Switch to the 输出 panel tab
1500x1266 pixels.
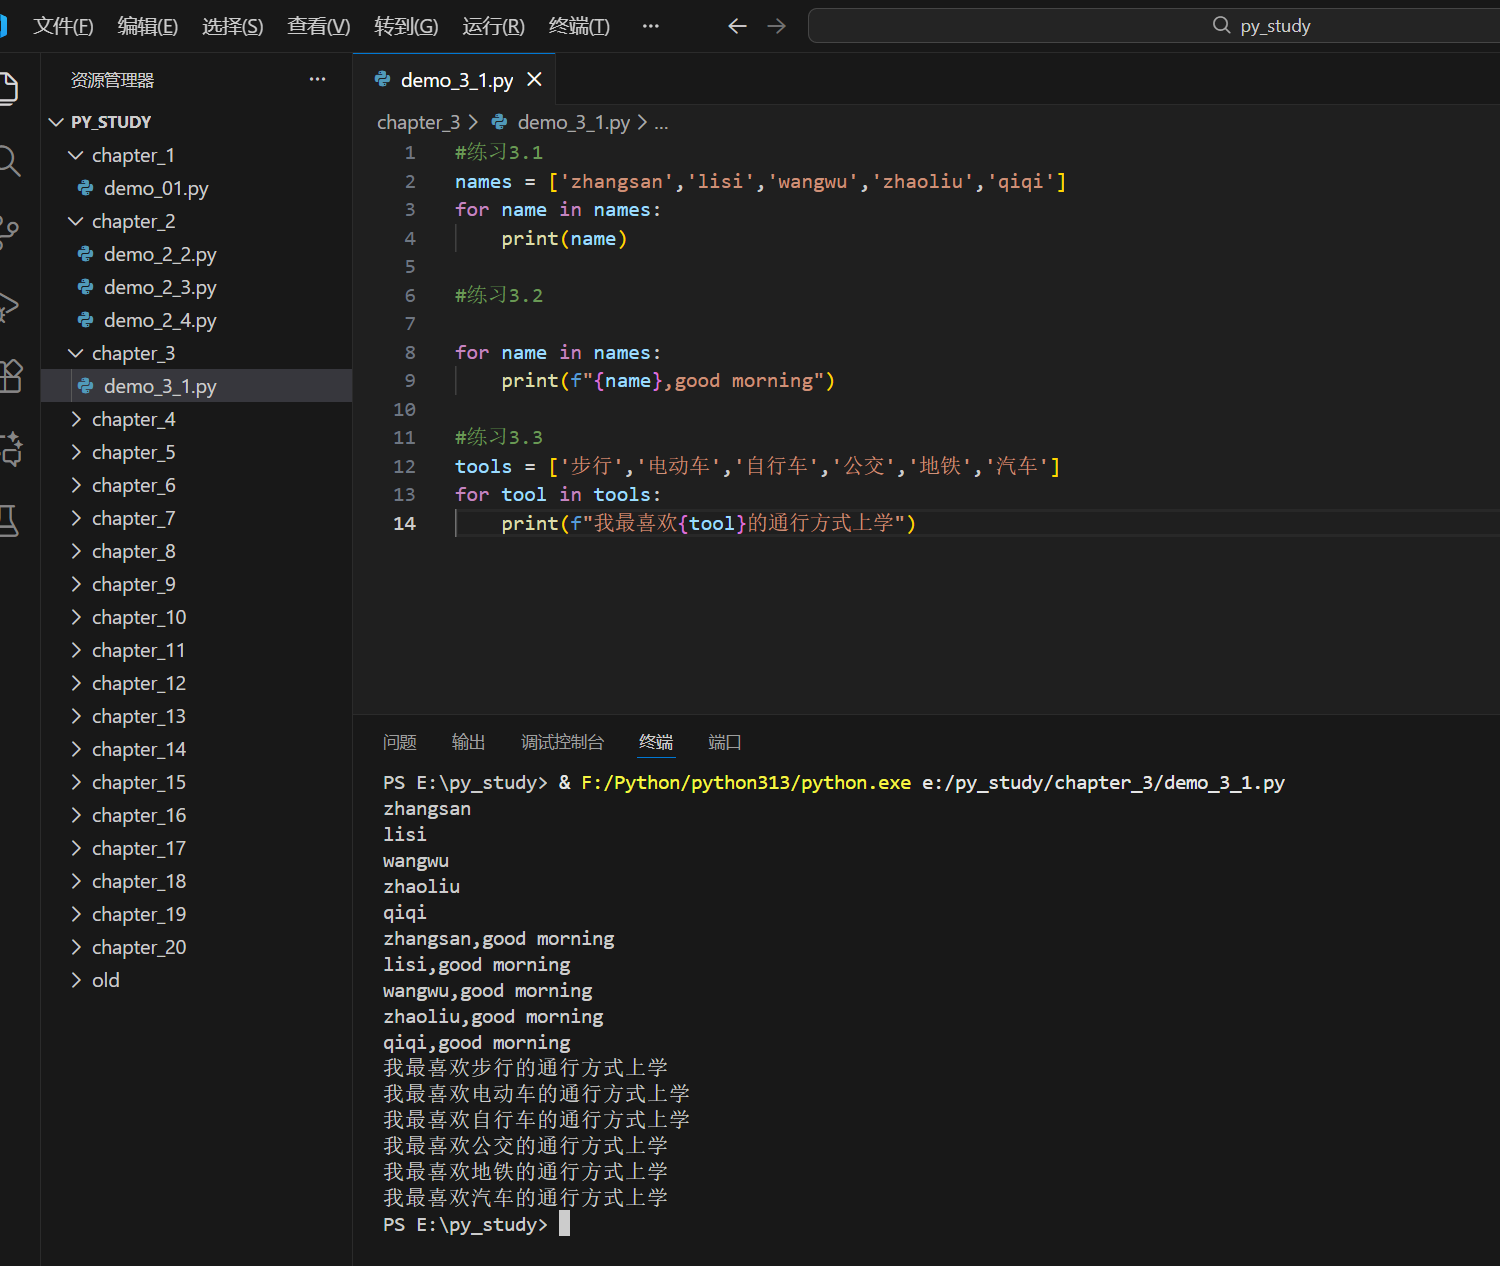click(x=468, y=742)
